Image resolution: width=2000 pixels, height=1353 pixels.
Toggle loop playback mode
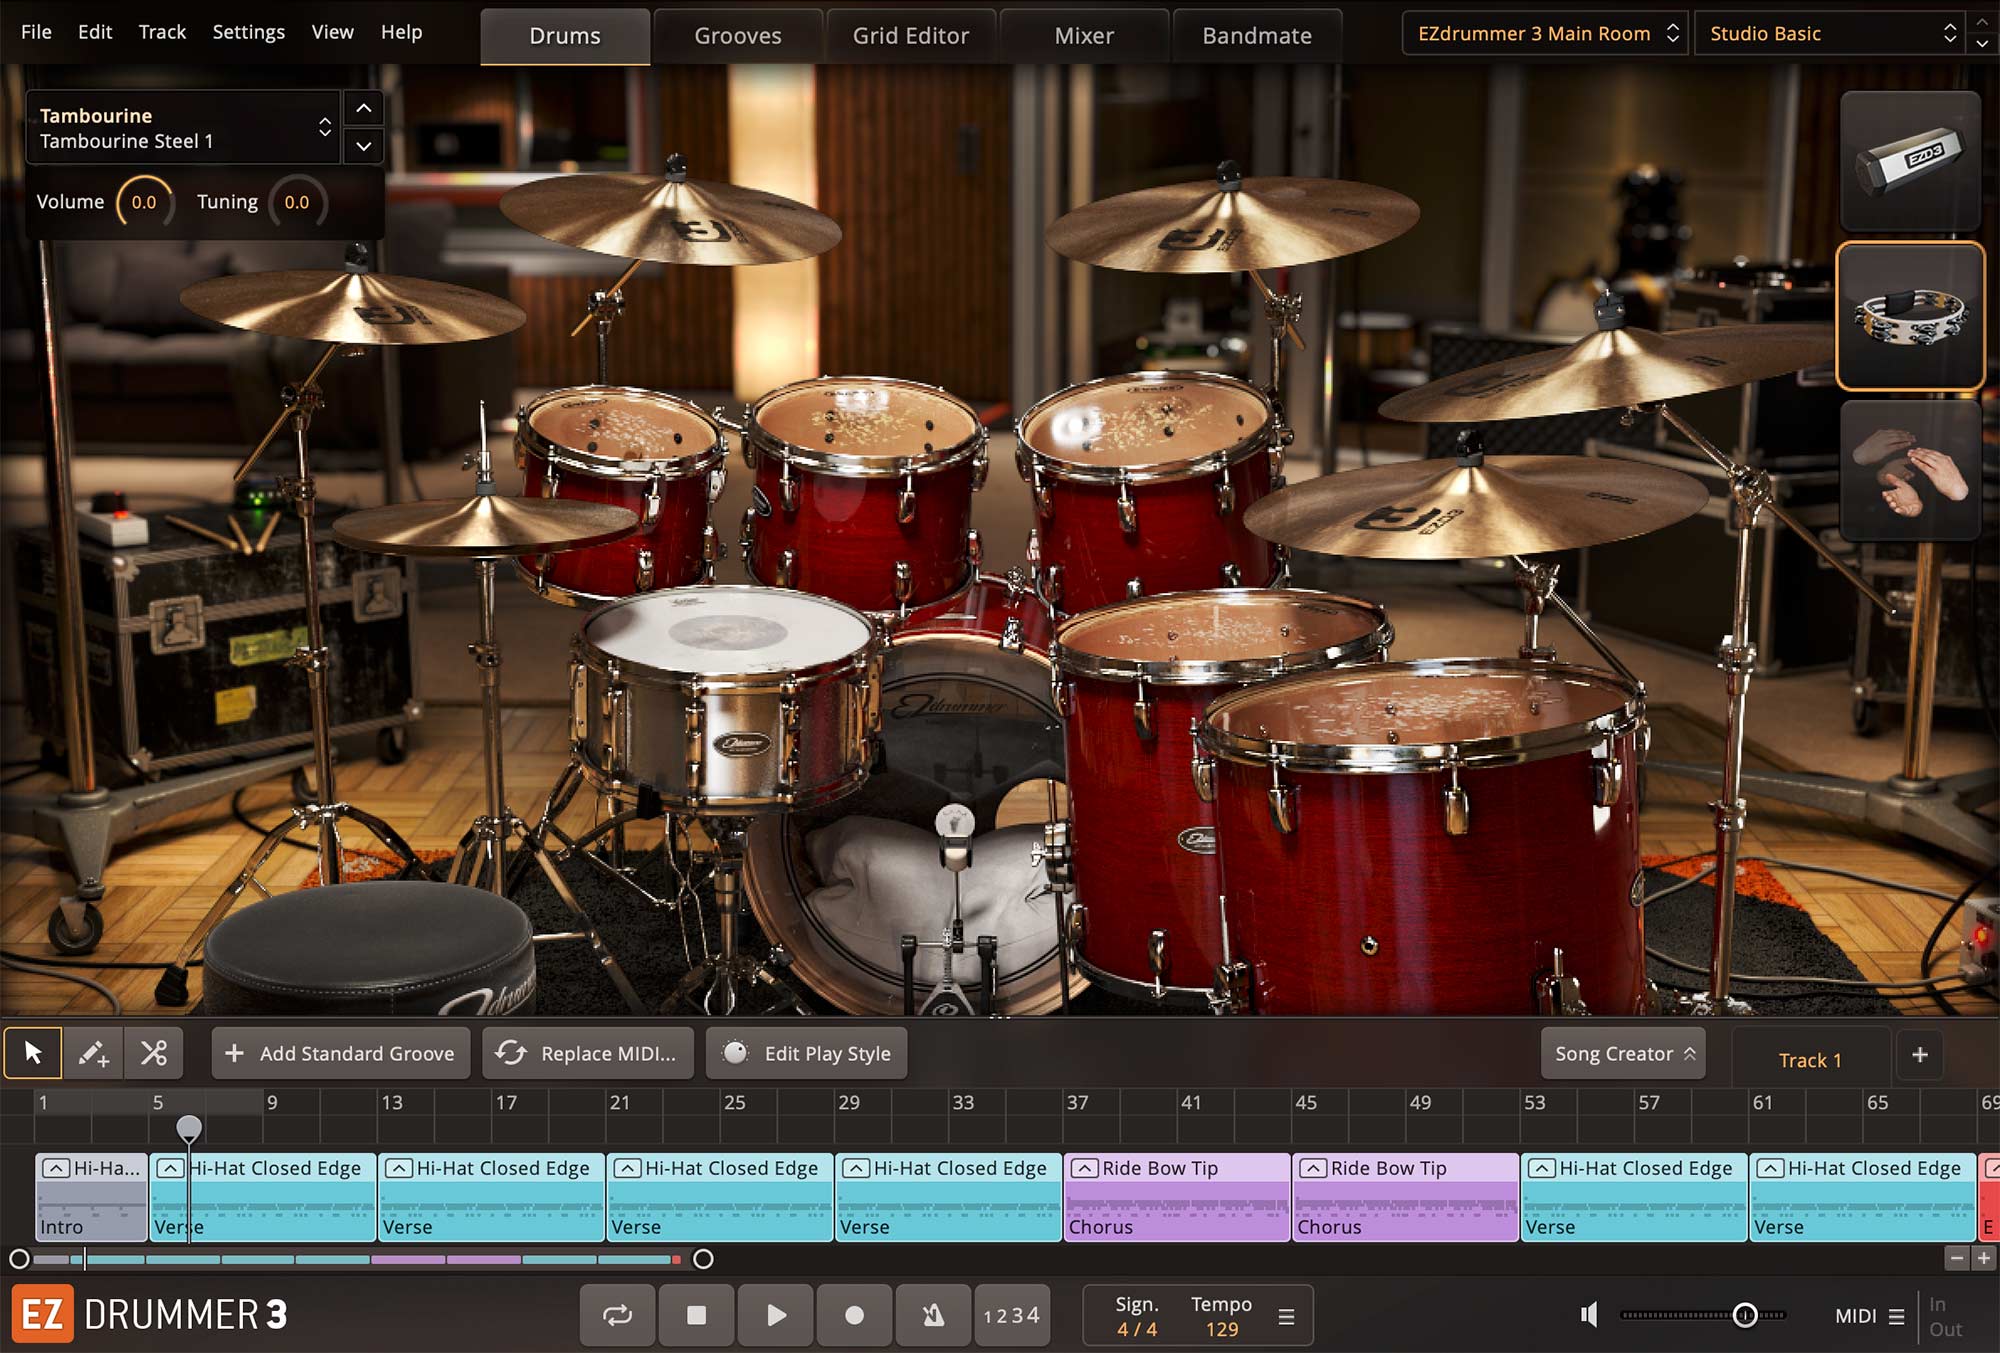pyautogui.click(x=617, y=1315)
